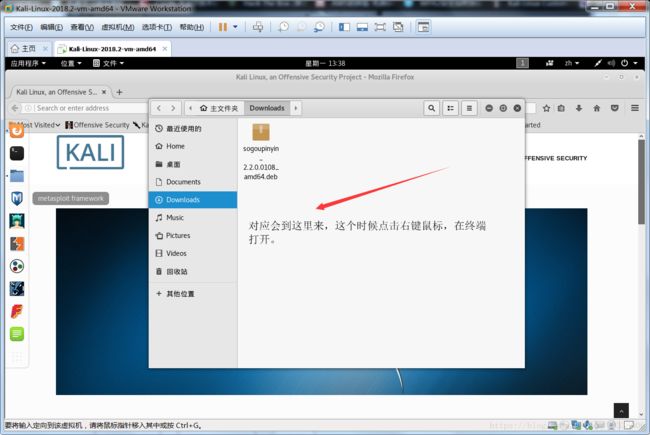The width and height of the screenshot is (650, 435).
Task: Toggle the VMware thumbnail bar icon
Action: pos(362,27)
